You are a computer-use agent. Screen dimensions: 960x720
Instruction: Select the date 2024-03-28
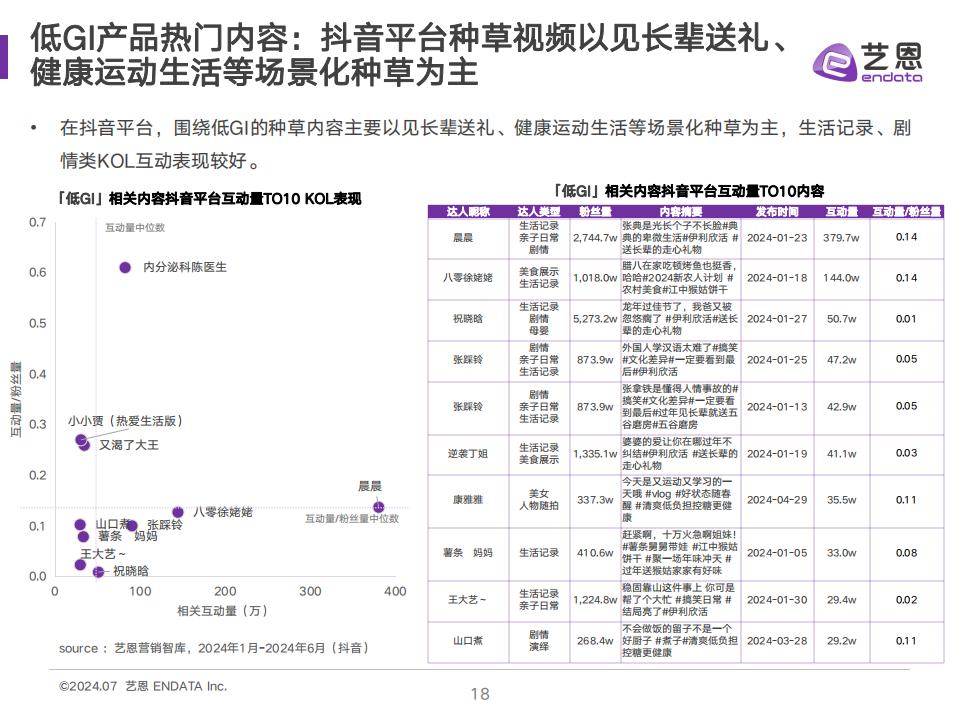pyautogui.click(x=777, y=640)
